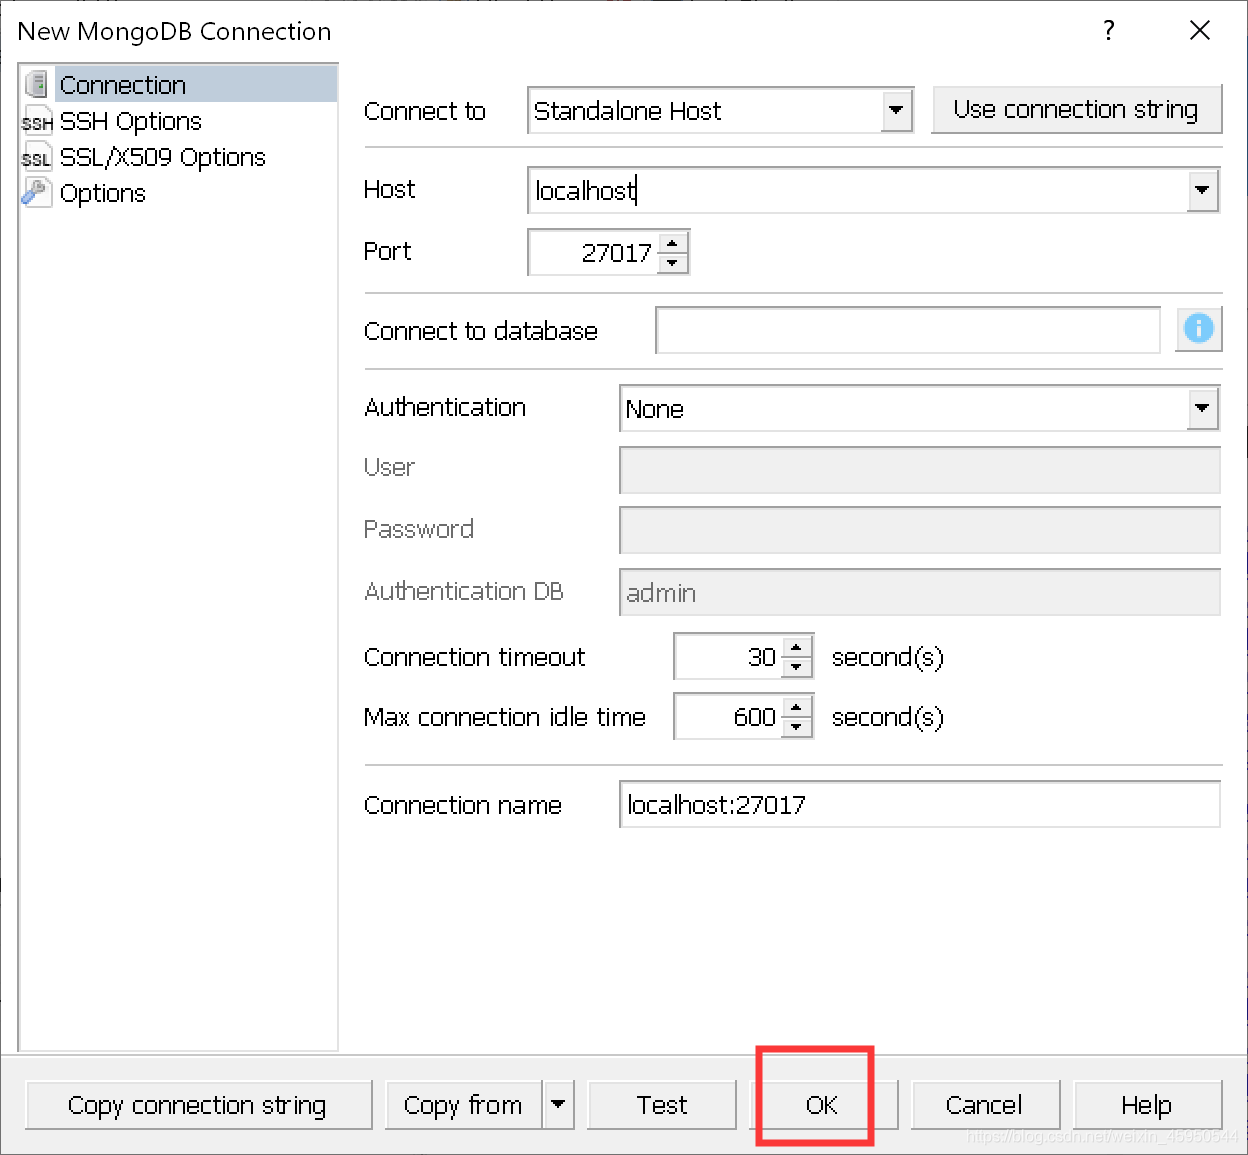Select Connection in the left panel

(178, 85)
